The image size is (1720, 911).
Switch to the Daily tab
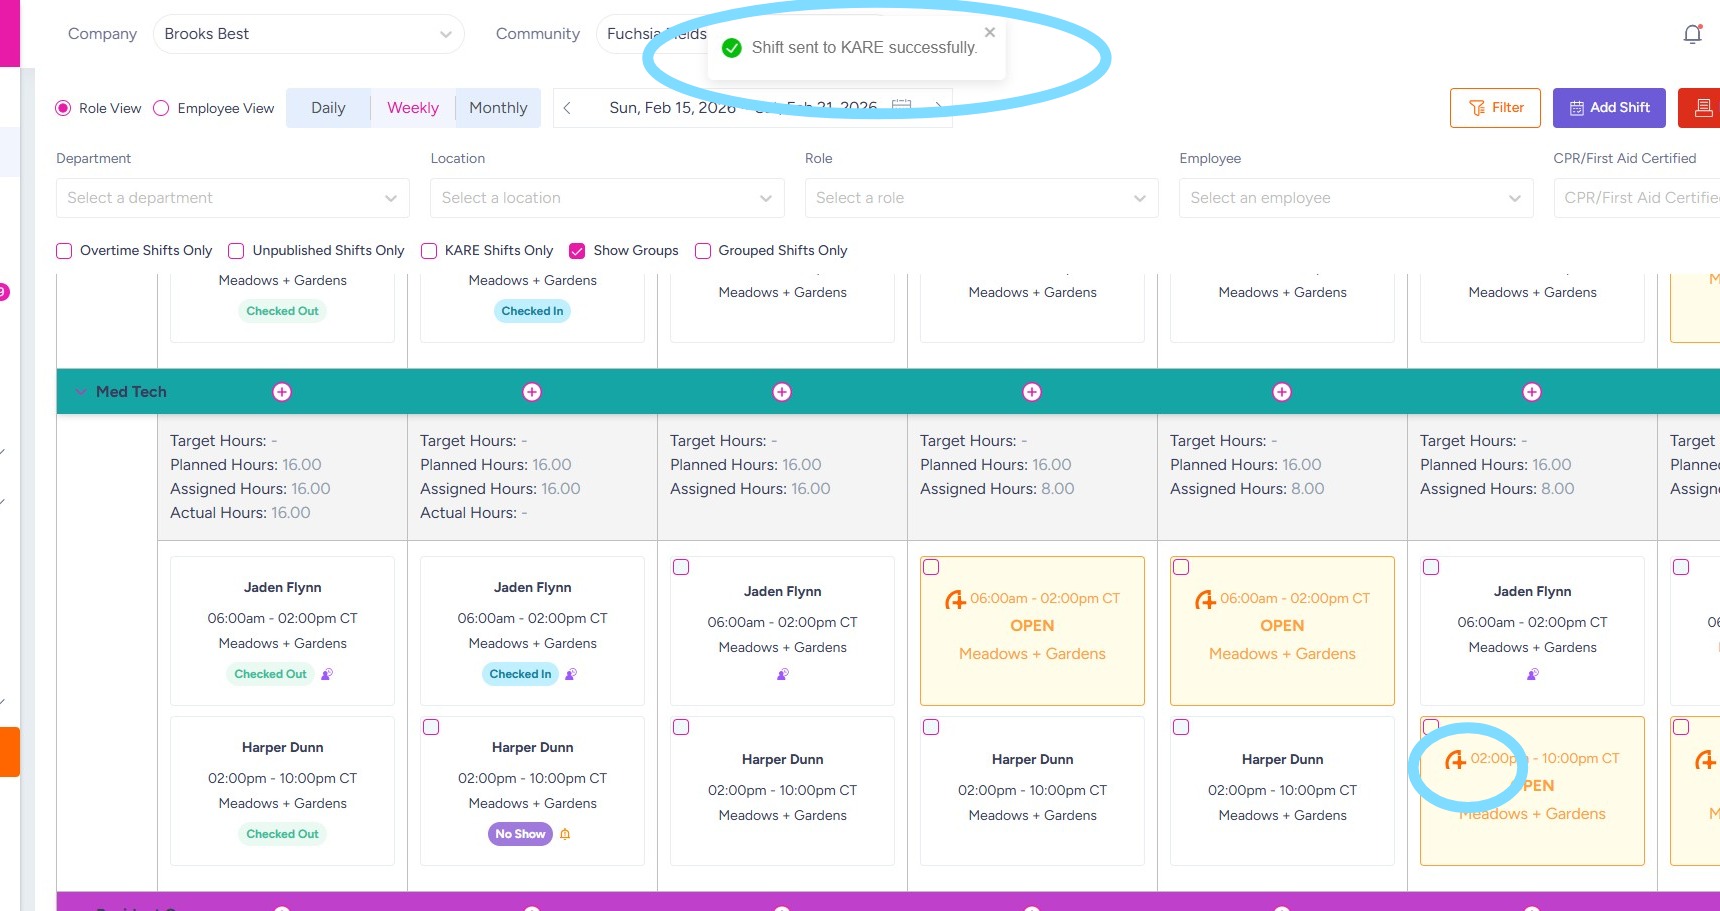tap(328, 108)
